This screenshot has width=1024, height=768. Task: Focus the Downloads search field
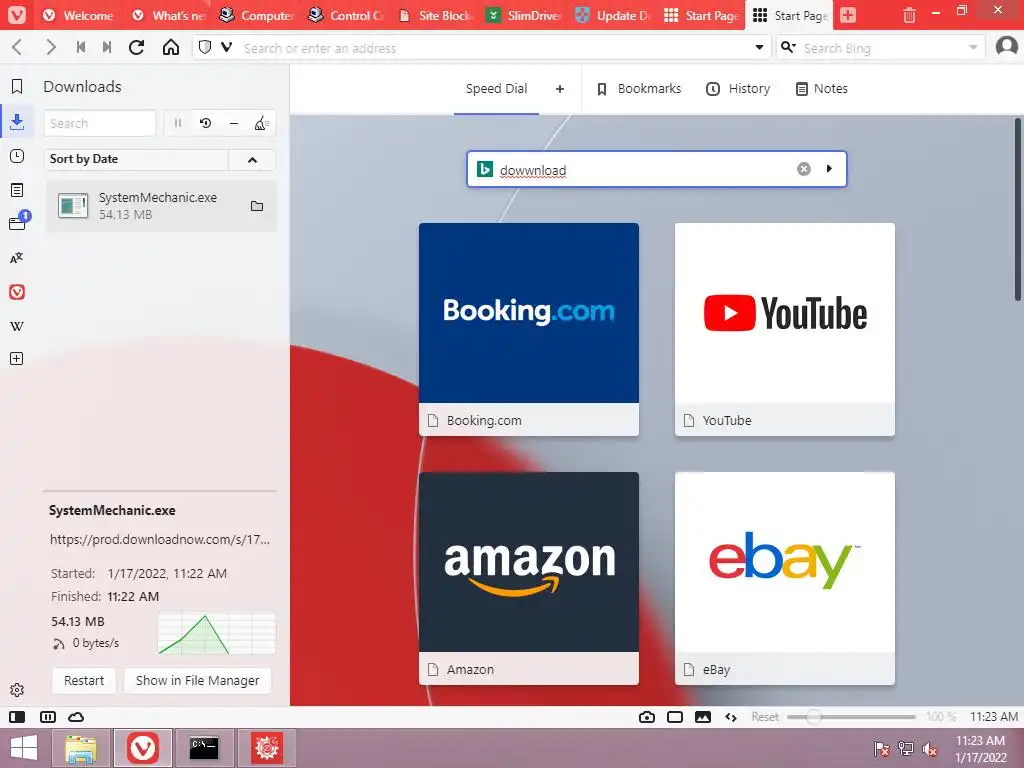(100, 123)
